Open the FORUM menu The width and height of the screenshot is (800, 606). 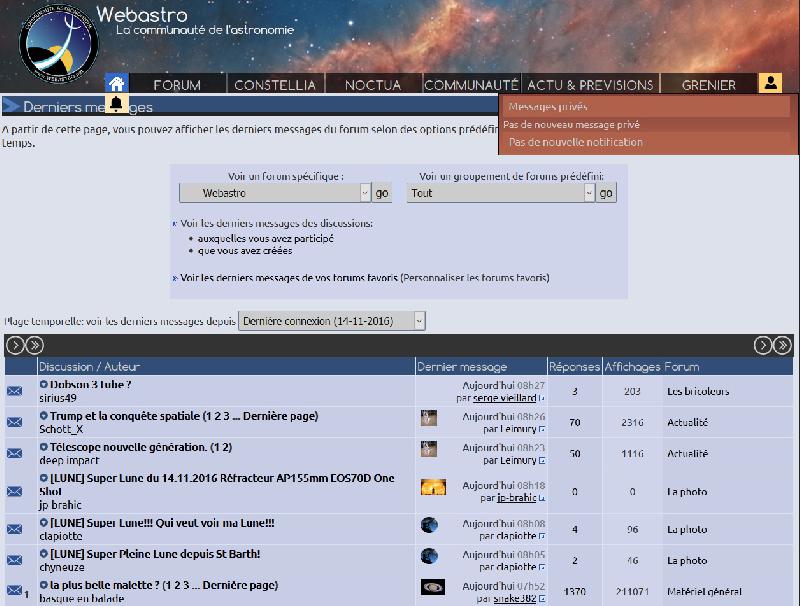pyautogui.click(x=177, y=85)
